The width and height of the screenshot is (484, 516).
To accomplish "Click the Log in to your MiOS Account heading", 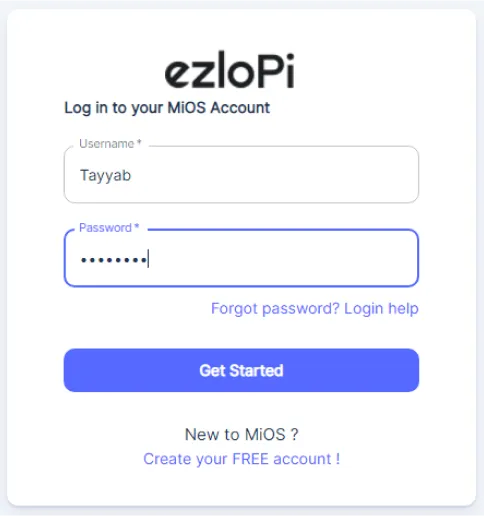I will click(167, 108).
